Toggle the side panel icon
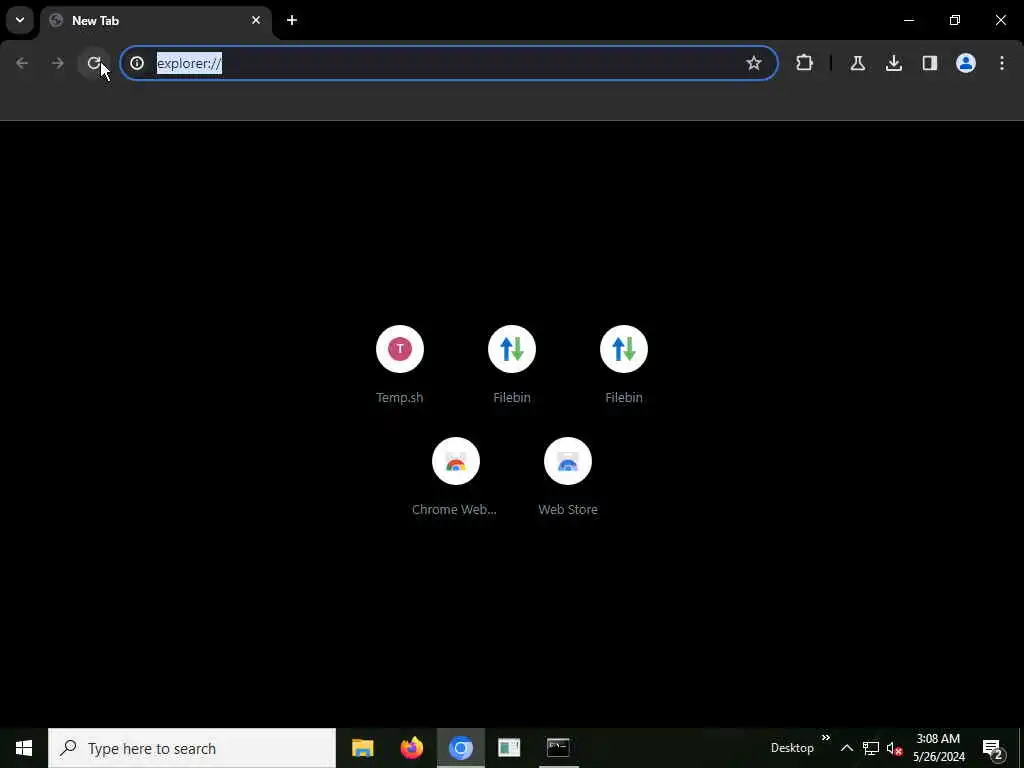The height and width of the screenshot is (768, 1024). (x=930, y=63)
